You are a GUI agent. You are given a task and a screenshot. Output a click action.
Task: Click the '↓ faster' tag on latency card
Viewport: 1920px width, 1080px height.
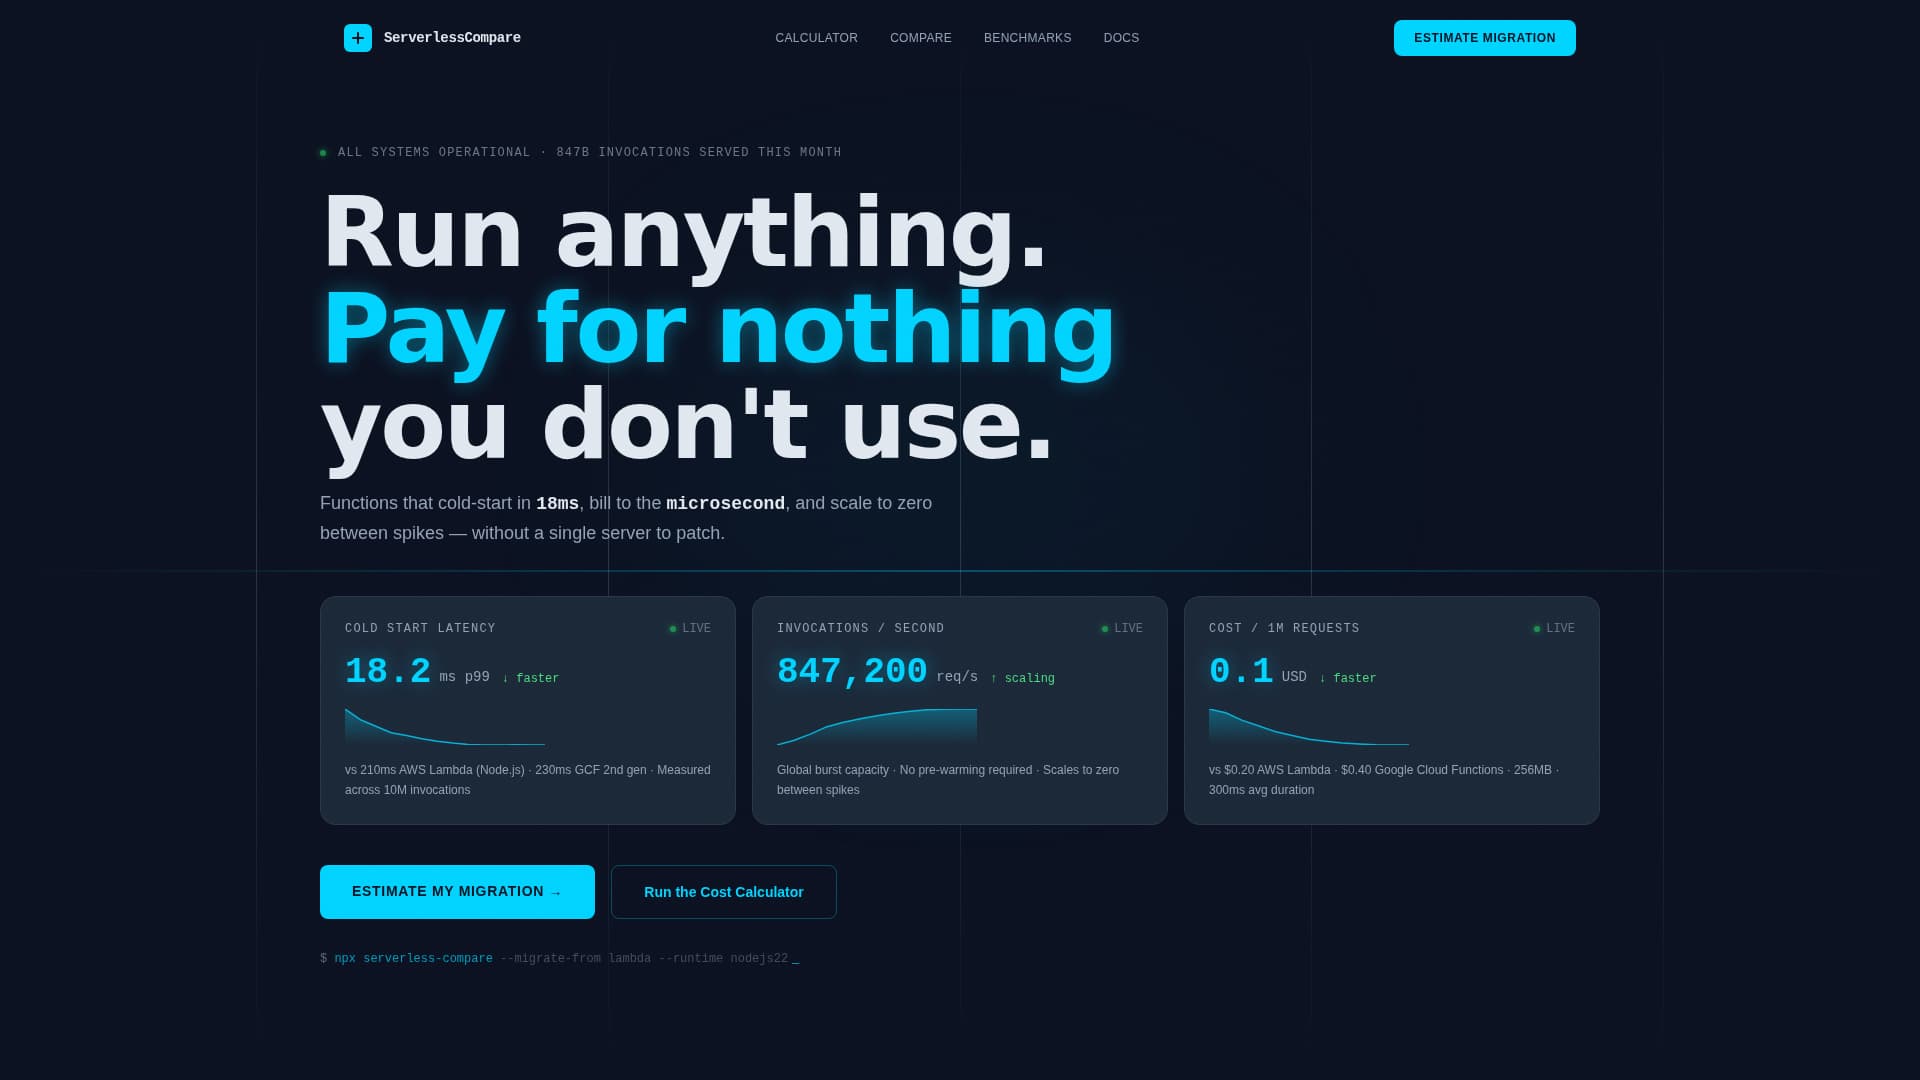(x=530, y=678)
